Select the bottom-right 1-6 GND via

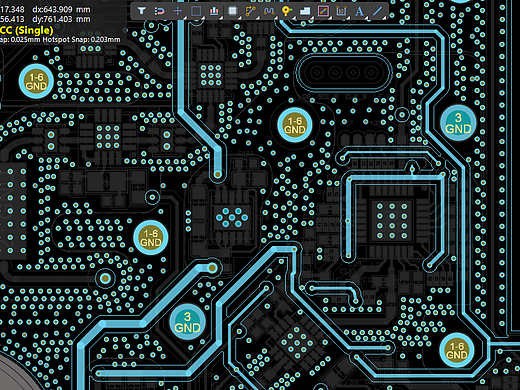[x=457, y=350]
